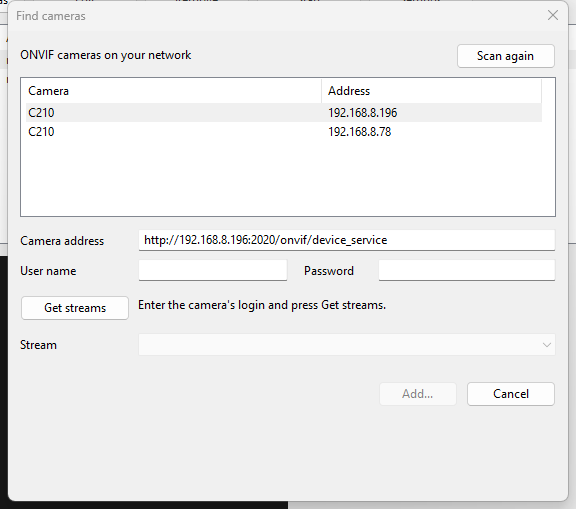The width and height of the screenshot is (576, 509).
Task: Click into the User name field
Action: coord(213,270)
